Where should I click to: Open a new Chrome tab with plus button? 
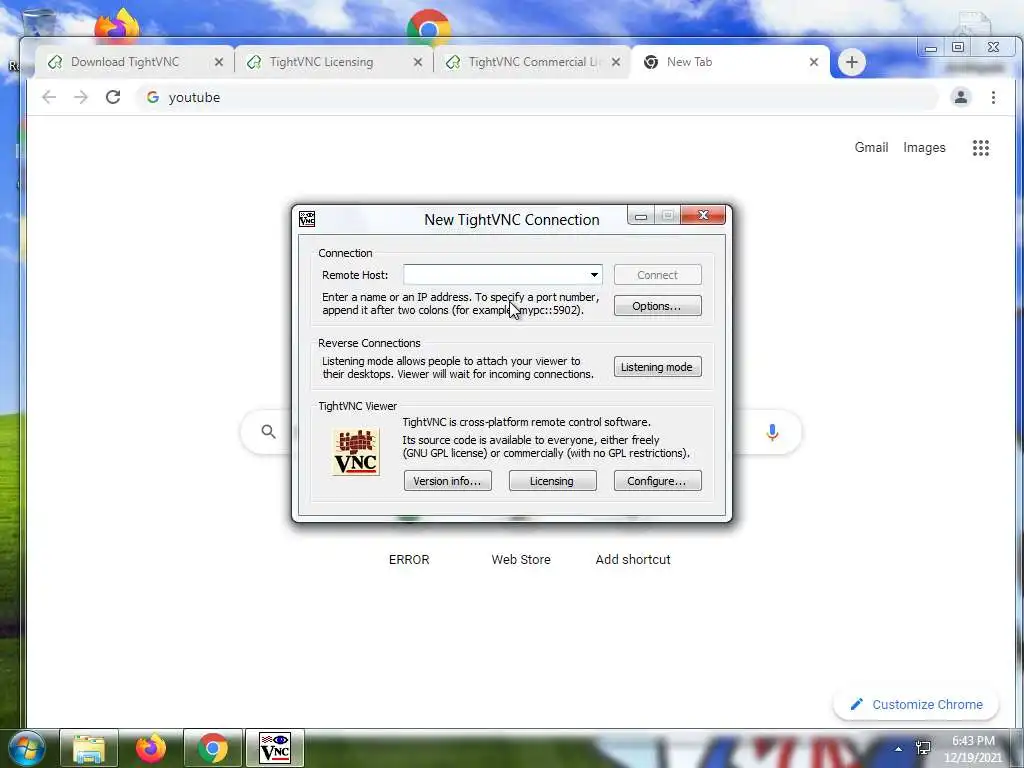(x=852, y=62)
